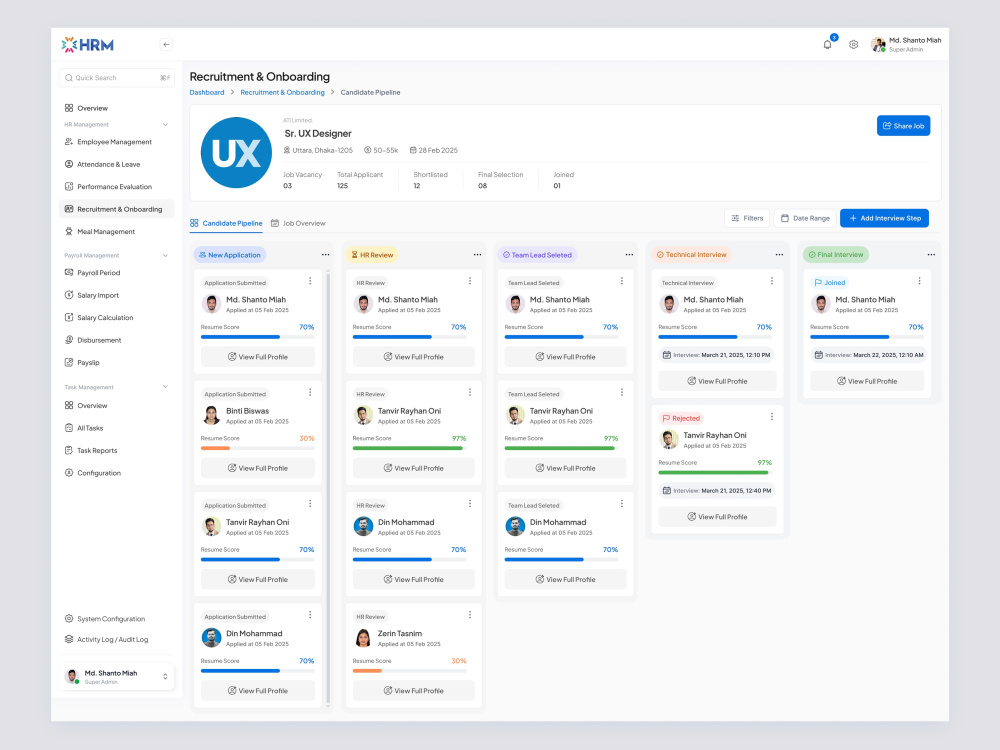This screenshot has width=1000, height=750.
Task: Open options menu for Team Lead Seleted column
Action: pyautogui.click(x=629, y=254)
